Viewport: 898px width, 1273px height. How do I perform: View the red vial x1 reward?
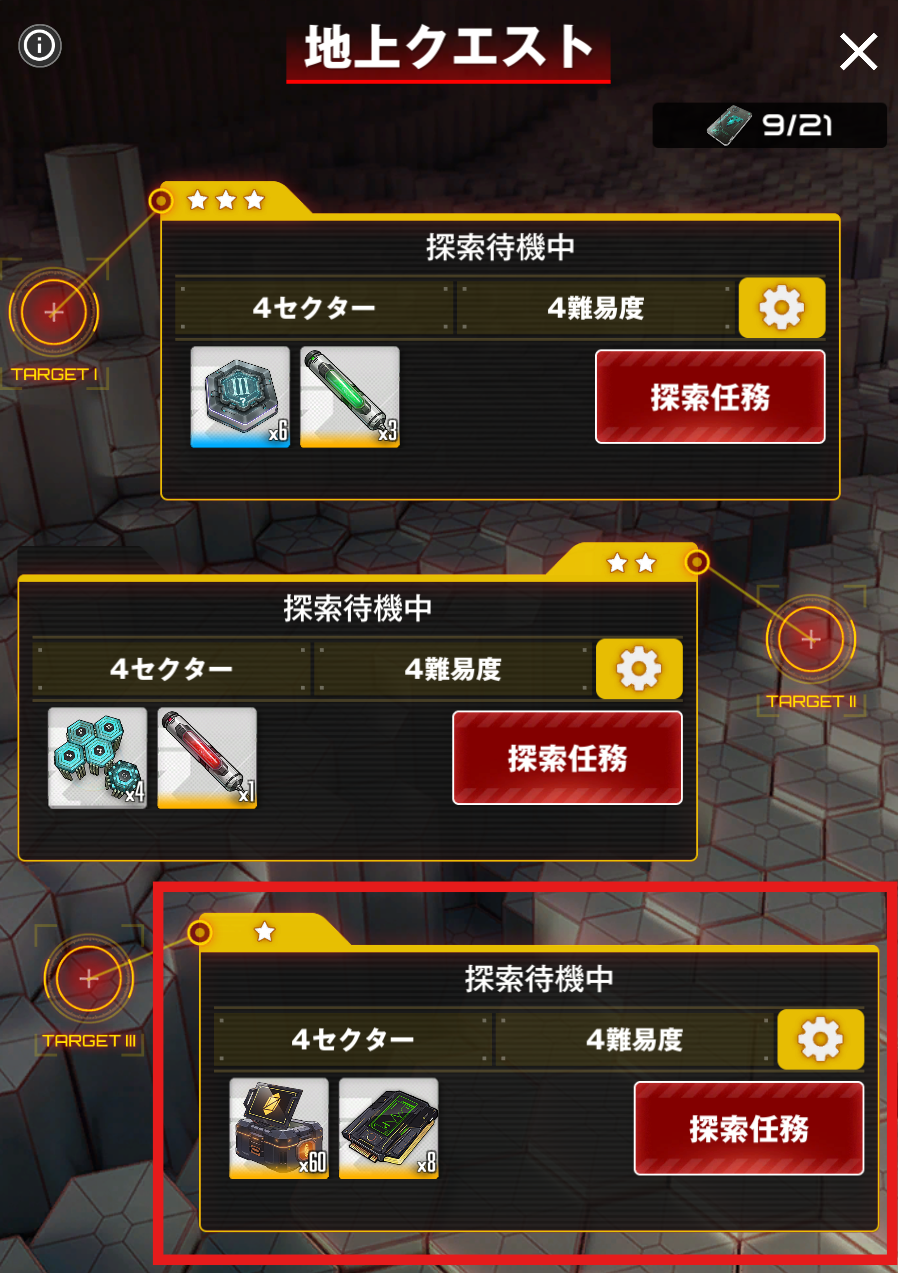pos(207,758)
